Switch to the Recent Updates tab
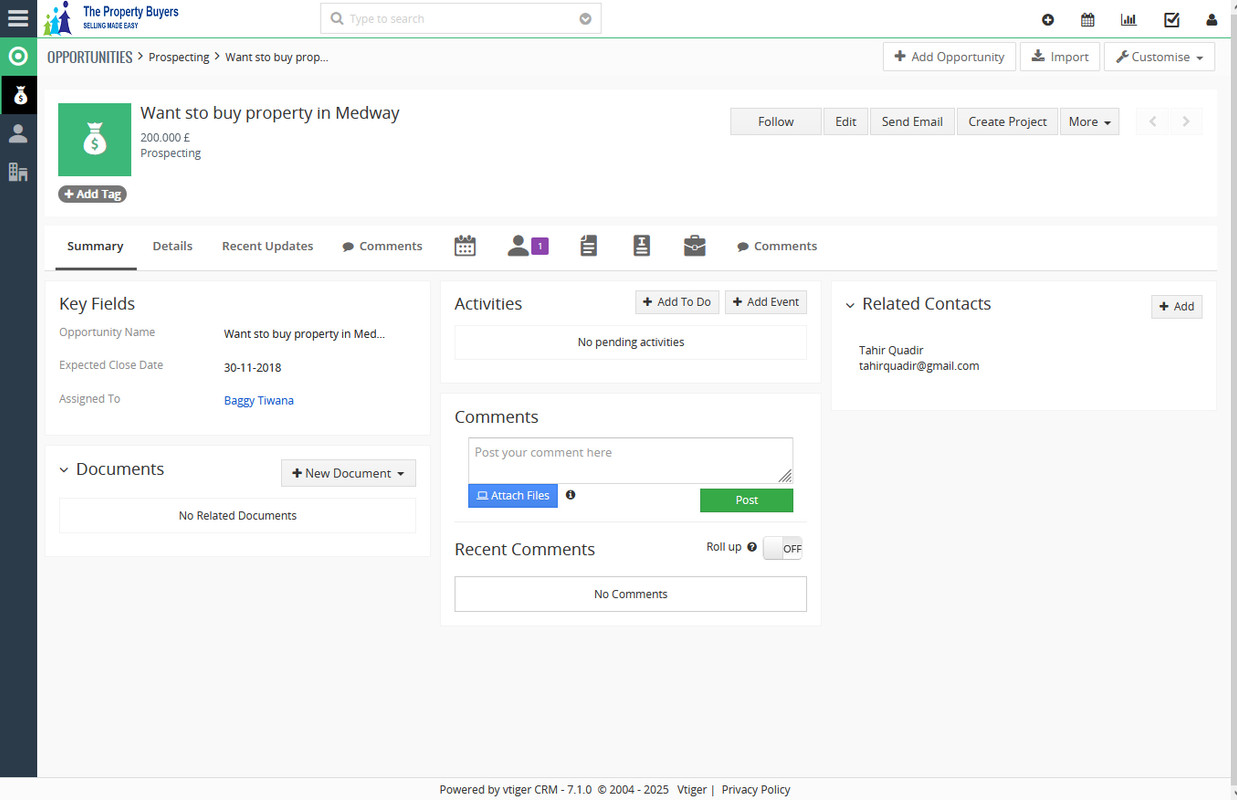Viewport: 1237px width, 800px height. [x=267, y=246]
